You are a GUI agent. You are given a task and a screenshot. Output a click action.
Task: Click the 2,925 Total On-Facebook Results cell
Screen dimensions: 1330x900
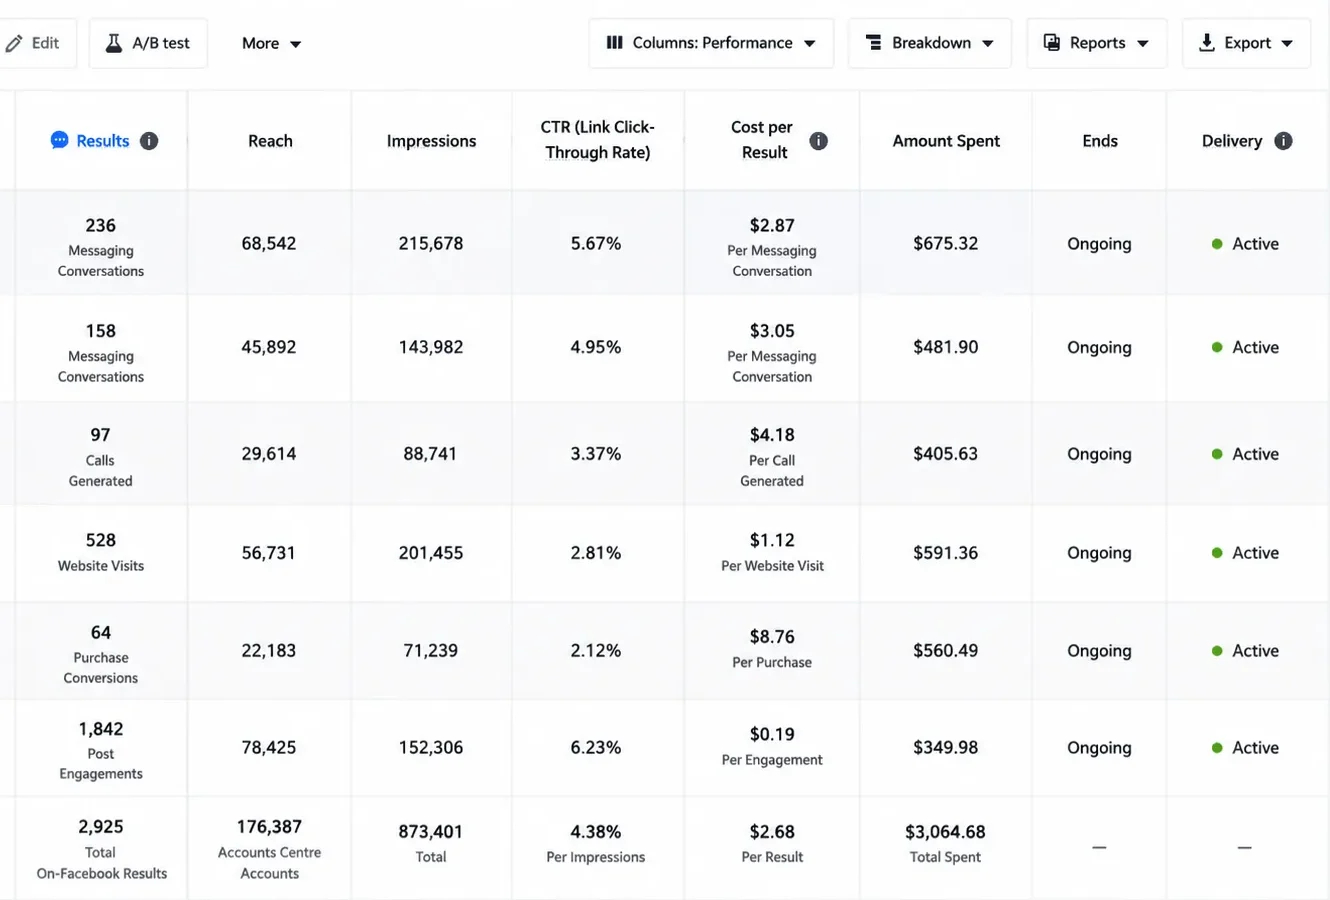pyautogui.click(x=101, y=848)
